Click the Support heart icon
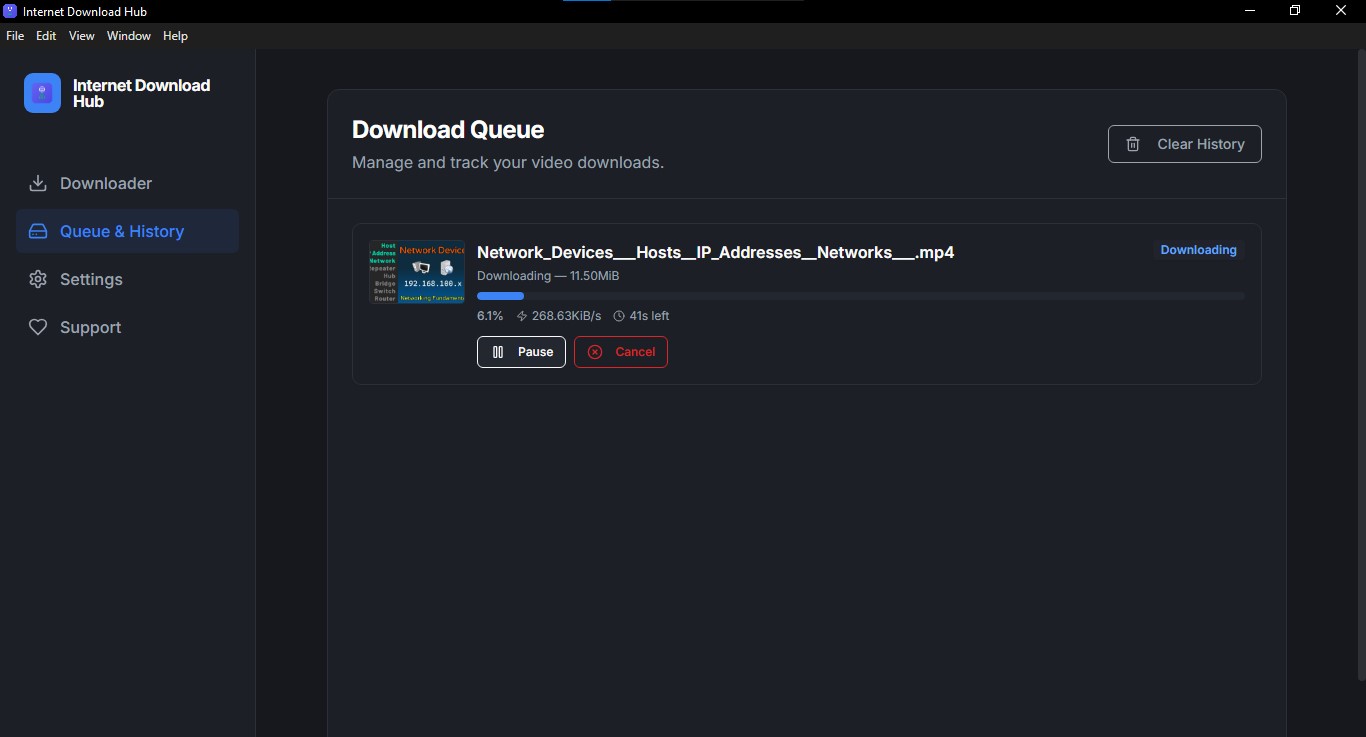1366x737 pixels. coord(37,327)
